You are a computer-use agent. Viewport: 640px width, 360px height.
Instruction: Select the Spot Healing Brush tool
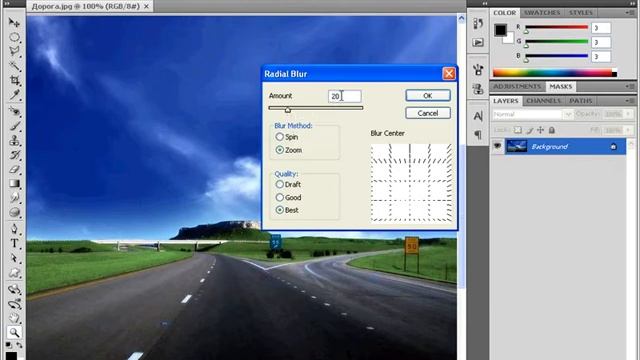click(x=14, y=111)
